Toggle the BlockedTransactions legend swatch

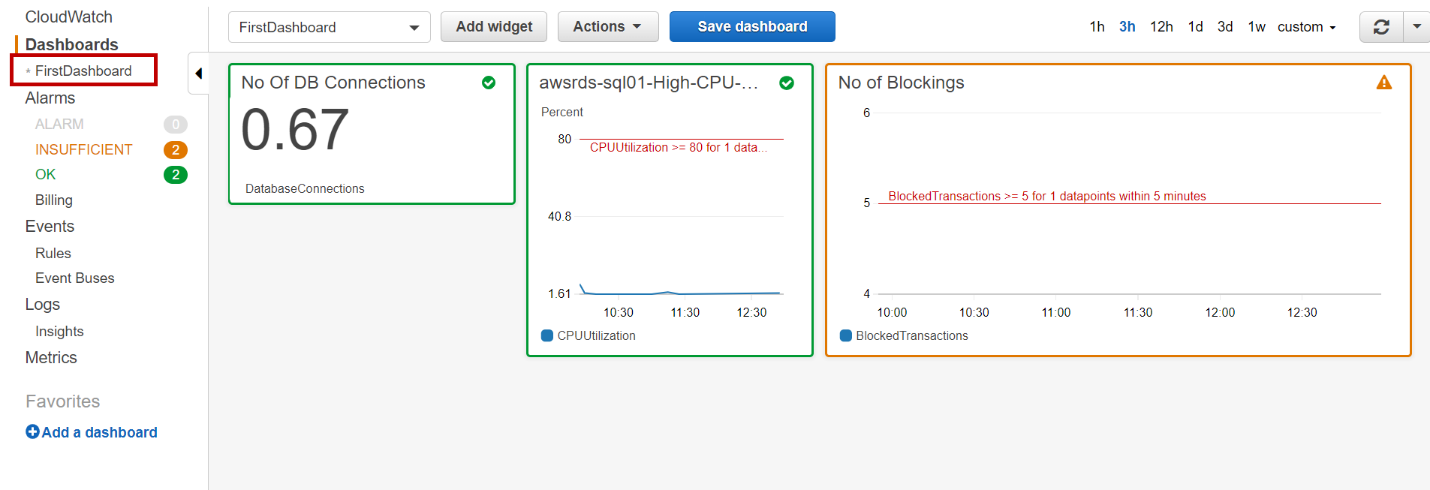click(846, 336)
